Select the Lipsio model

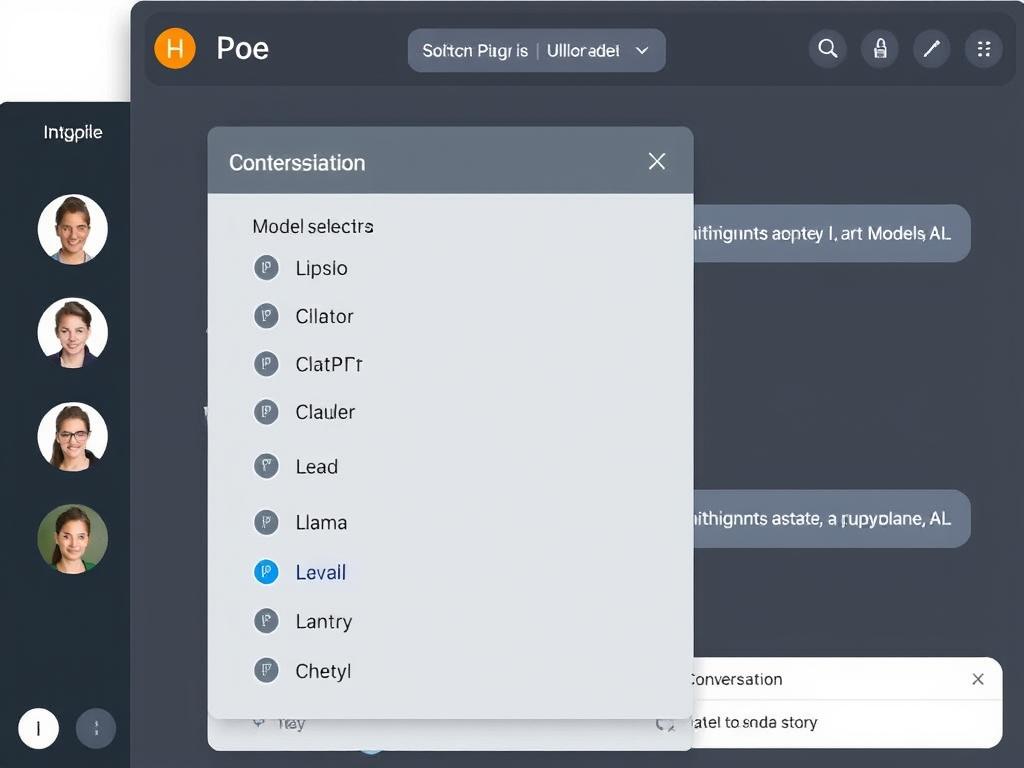pyautogui.click(x=321, y=268)
